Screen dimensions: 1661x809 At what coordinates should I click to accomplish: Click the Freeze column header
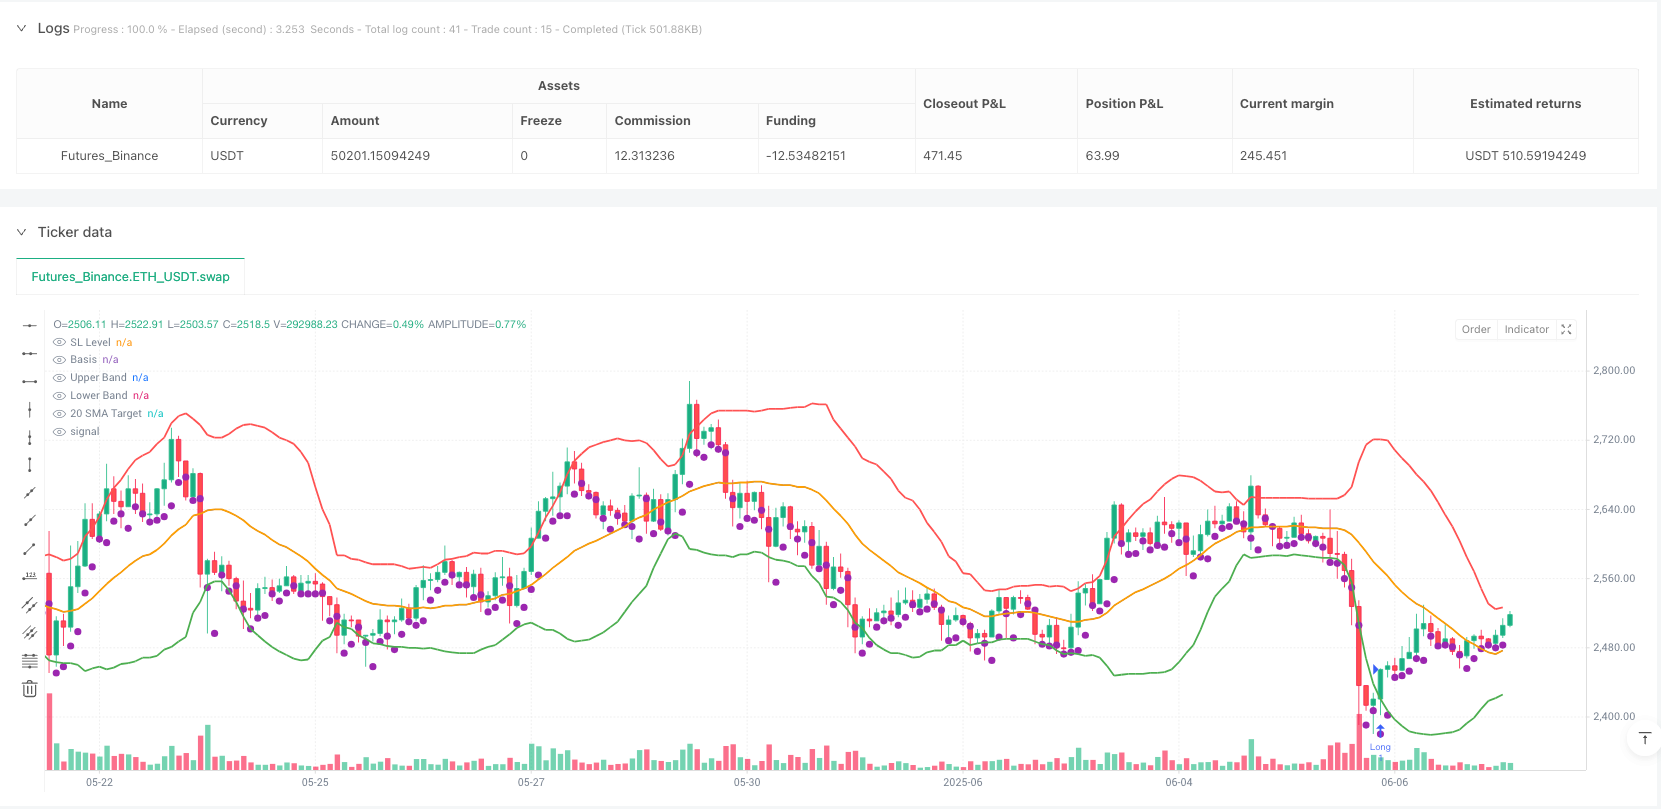click(x=559, y=121)
